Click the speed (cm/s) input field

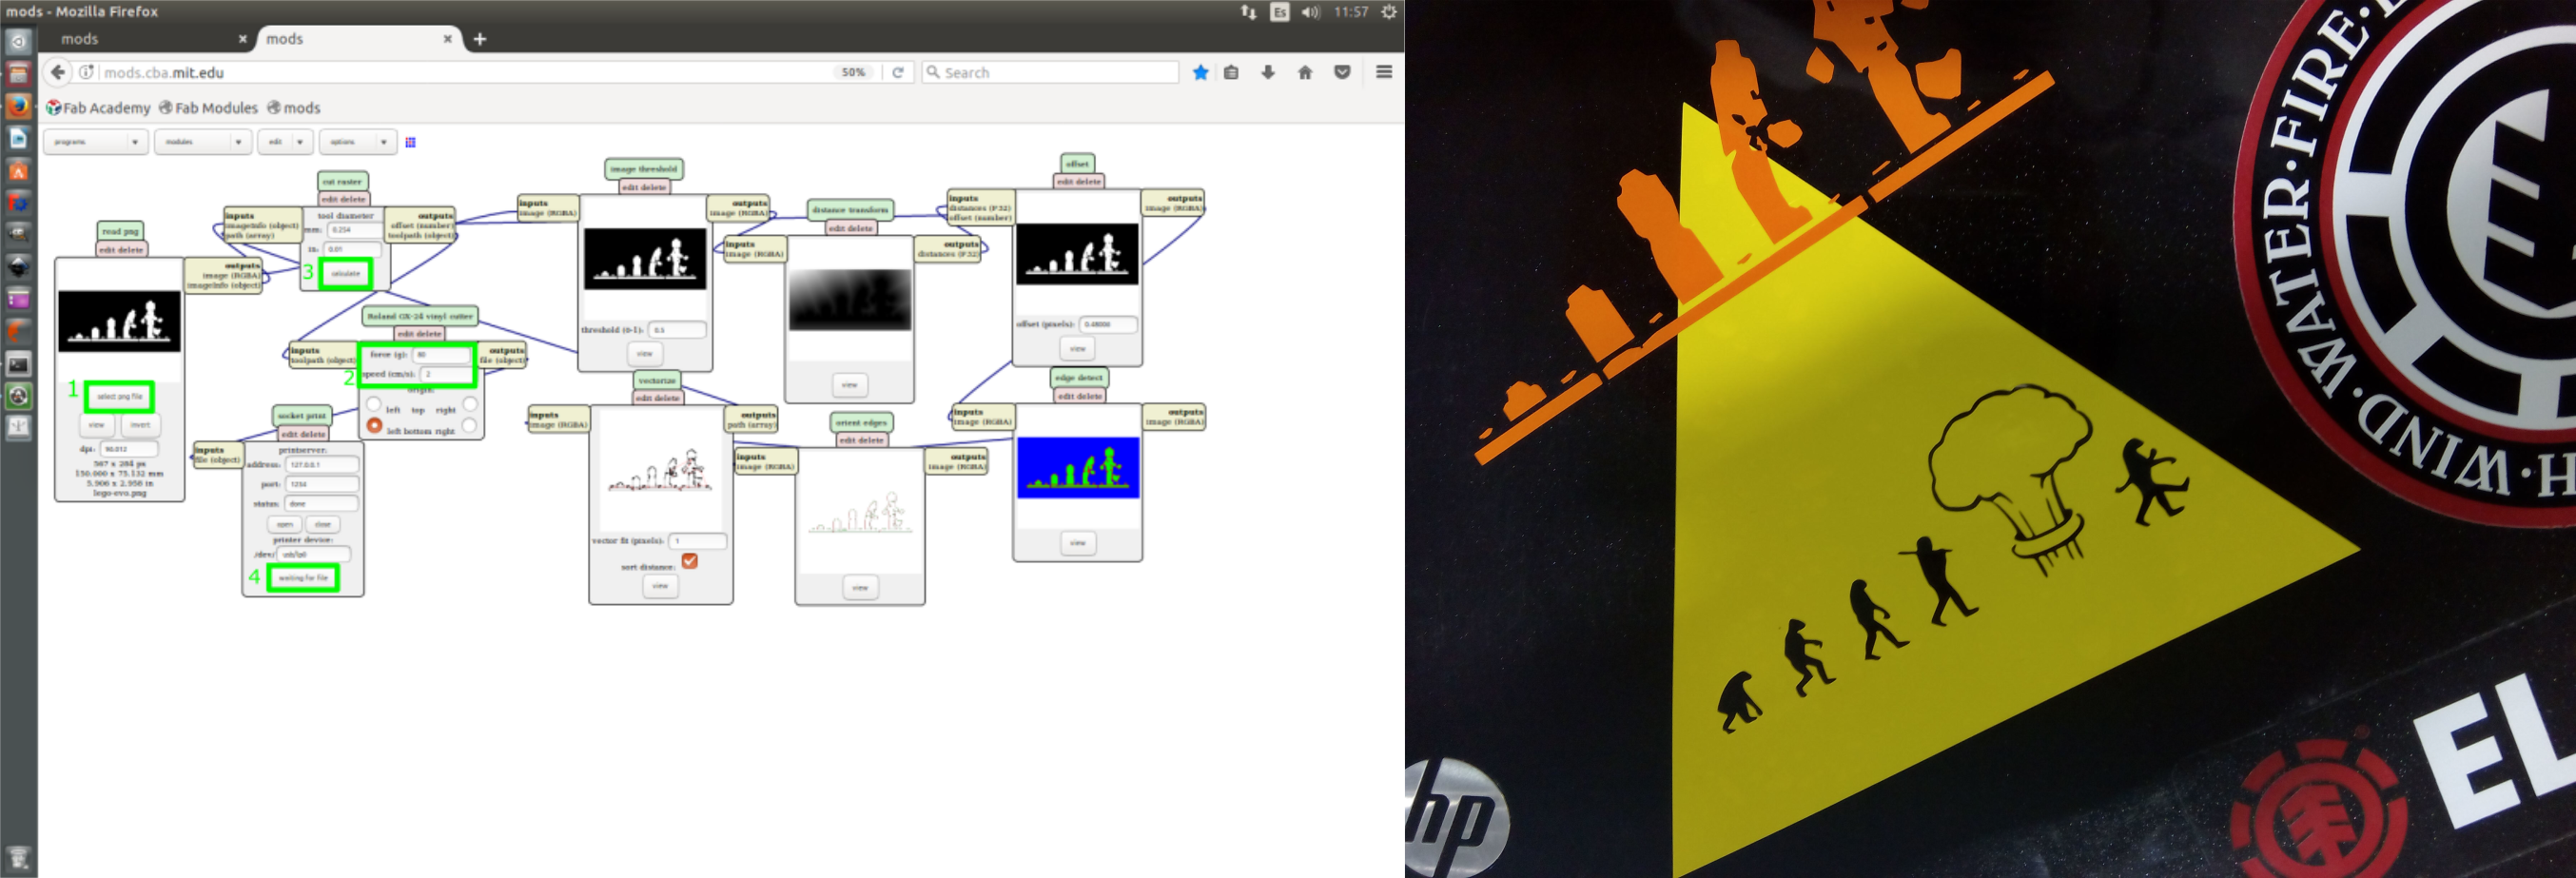click(x=446, y=374)
